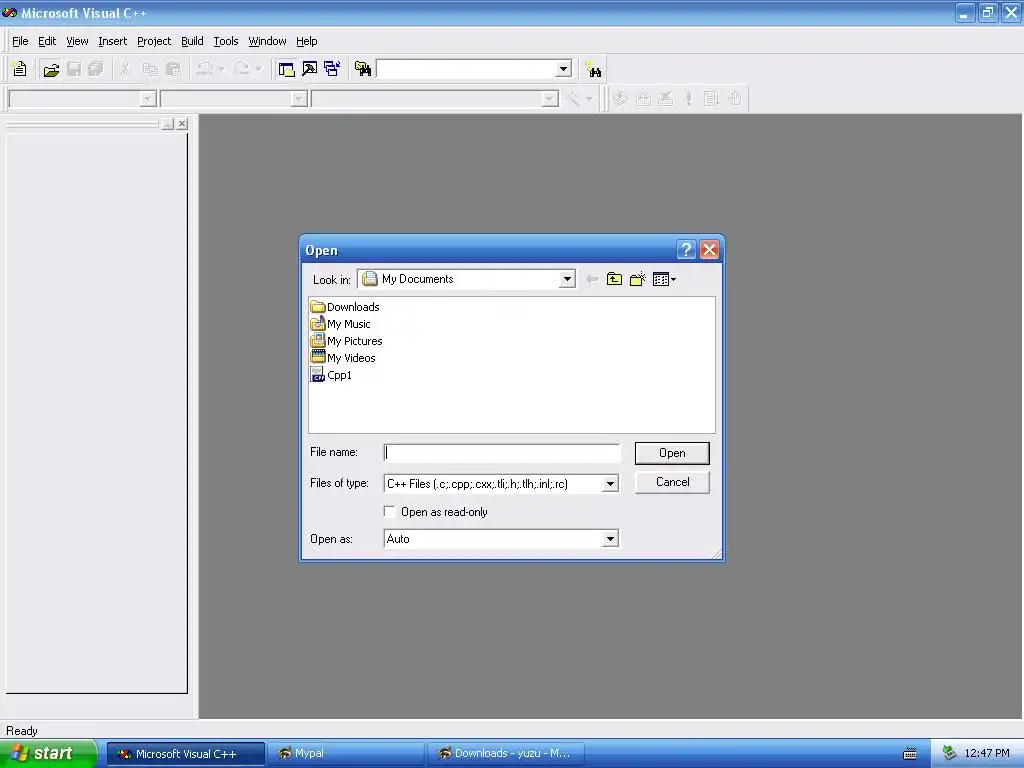The height and width of the screenshot is (768, 1024).
Task: Click the Open file toolbar icon
Action: 50,69
